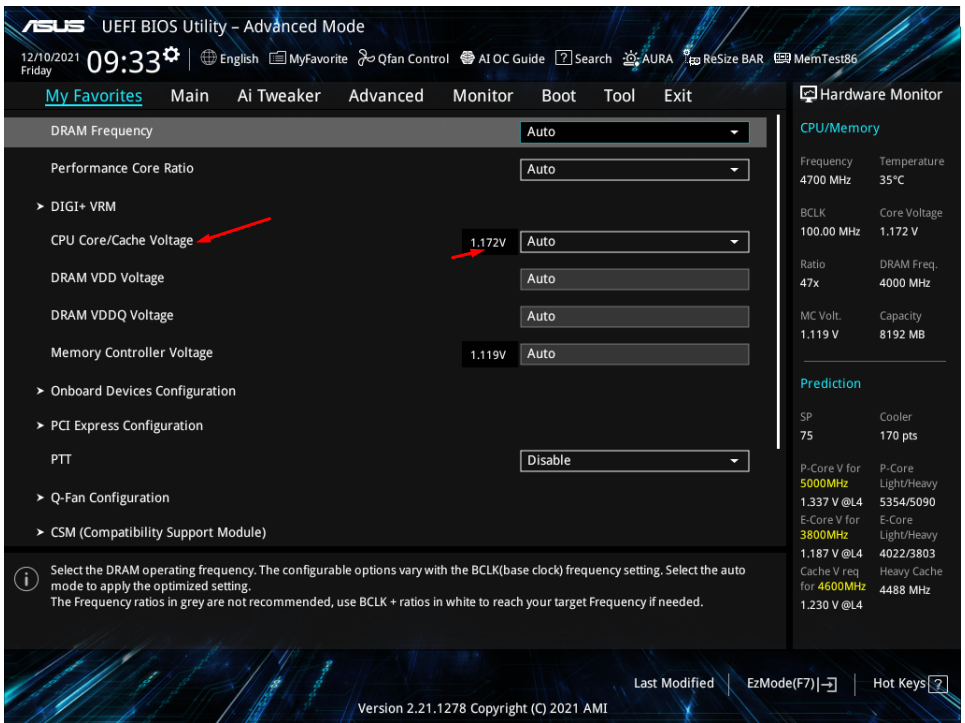Click the Prediction section heading
This screenshot has height=723, width=965.
830,383
